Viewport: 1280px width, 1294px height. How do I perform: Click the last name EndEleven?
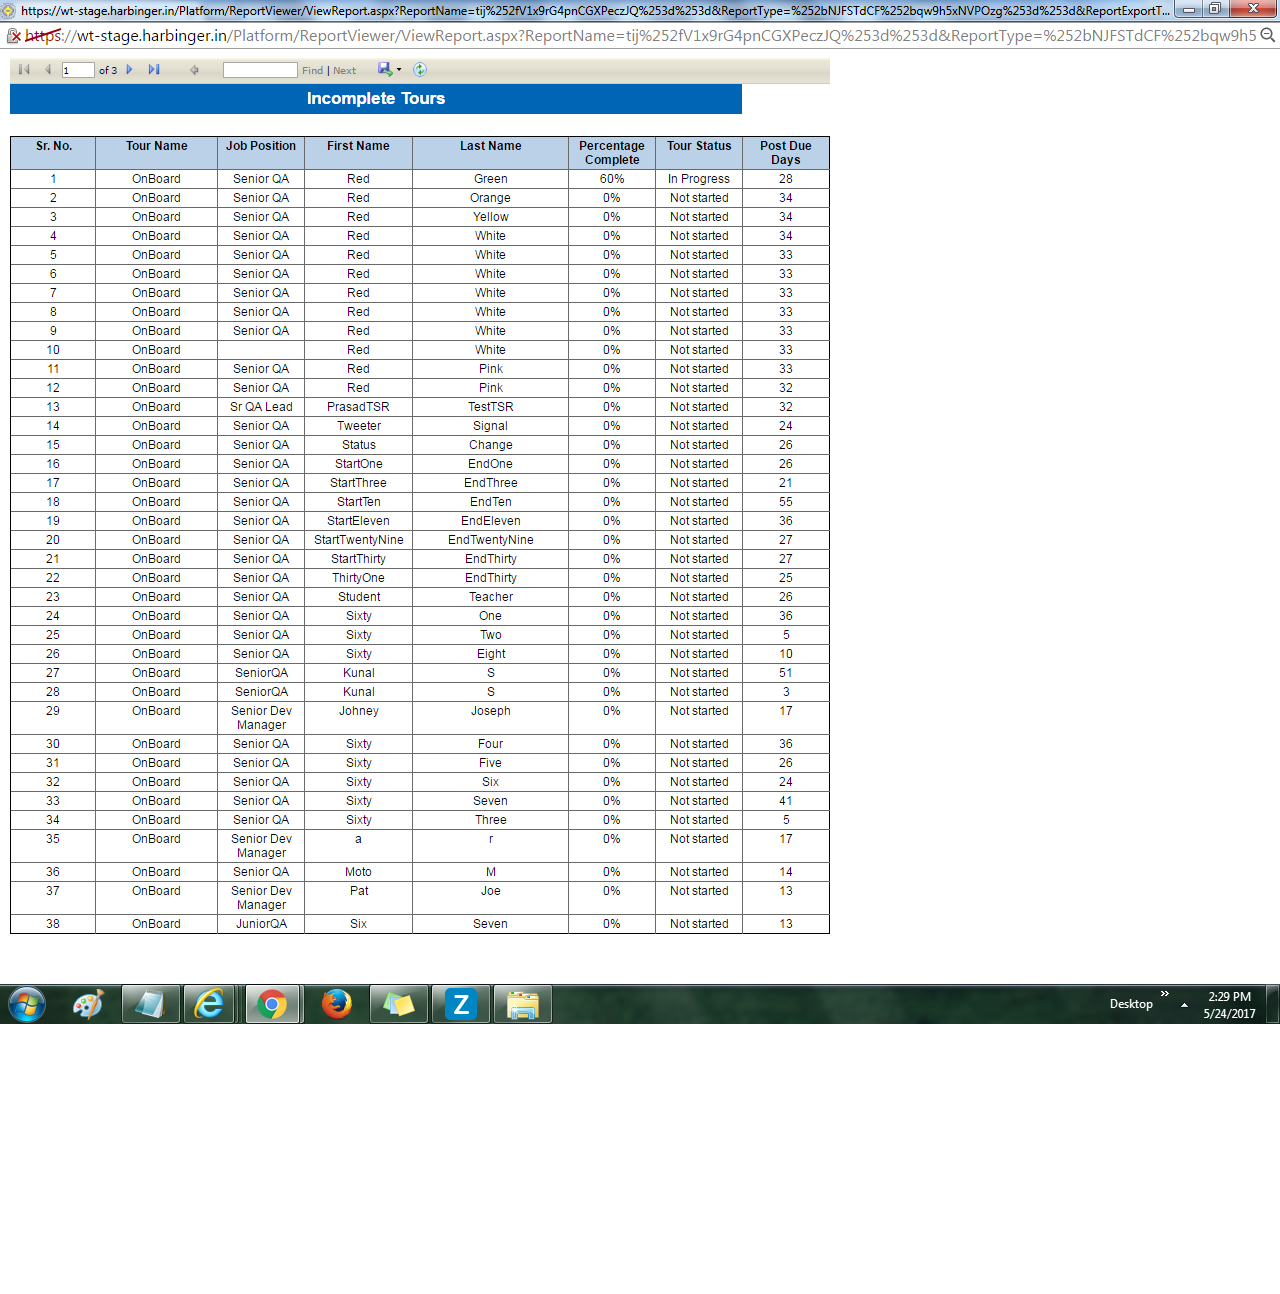pyautogui.click(x=491, y=521)
